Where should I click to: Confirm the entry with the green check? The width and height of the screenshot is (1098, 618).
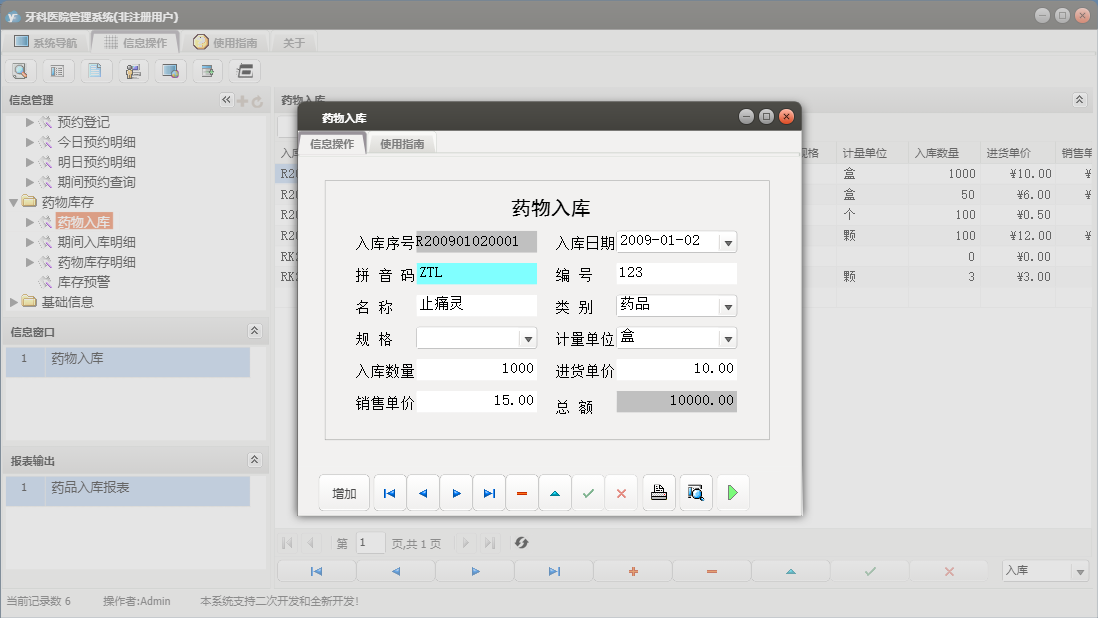(588, 492)
